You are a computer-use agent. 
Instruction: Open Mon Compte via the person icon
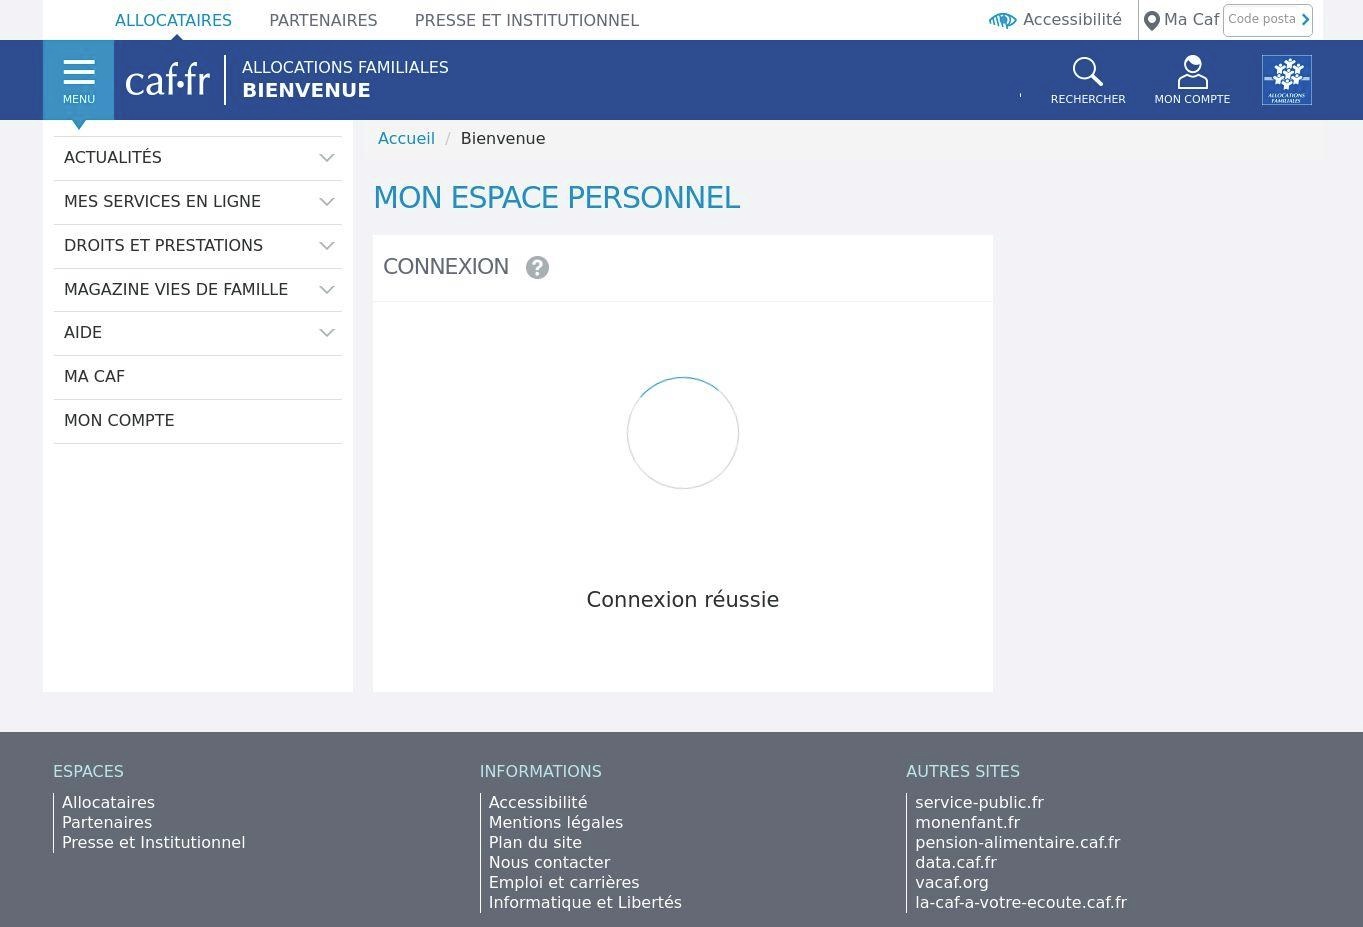[1192, 71]
